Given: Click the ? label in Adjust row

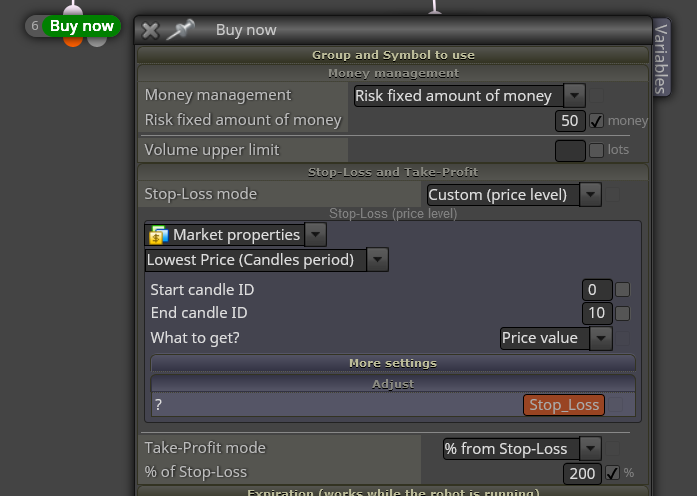Looking at the screenshot, I should [158, 405].
